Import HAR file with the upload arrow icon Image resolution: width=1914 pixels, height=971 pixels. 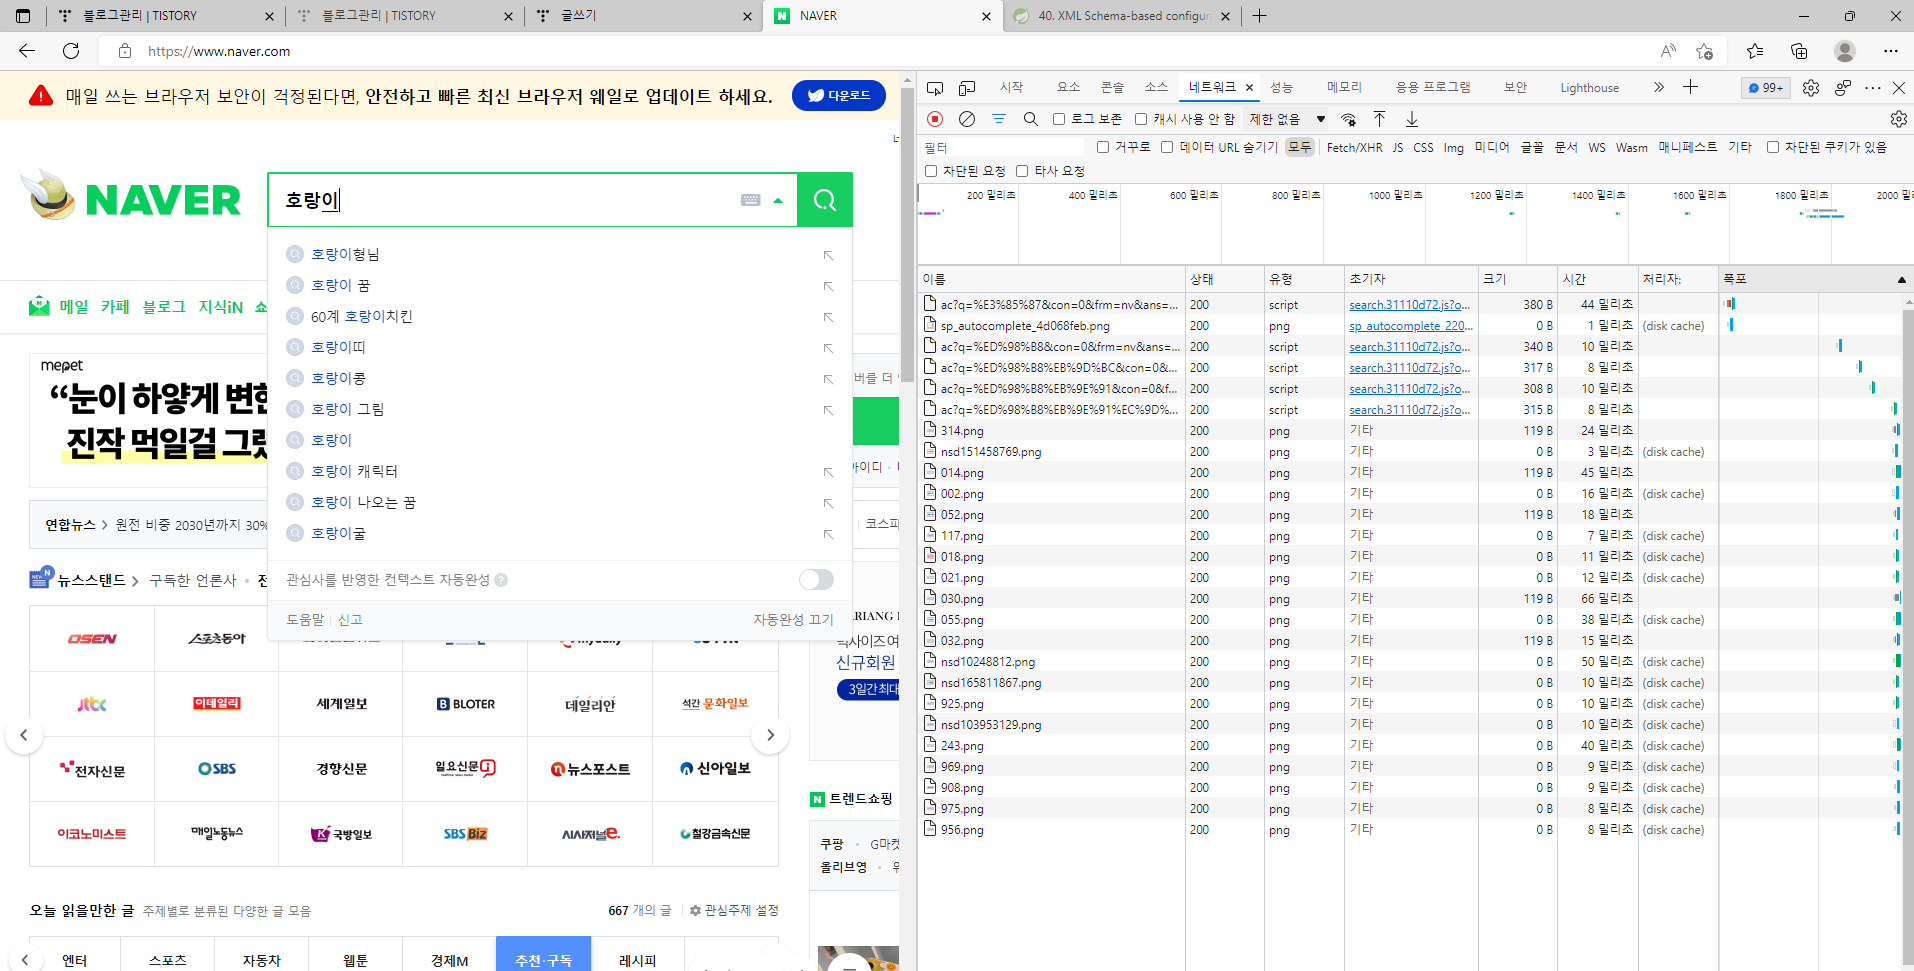click(x=1379, y=119)
